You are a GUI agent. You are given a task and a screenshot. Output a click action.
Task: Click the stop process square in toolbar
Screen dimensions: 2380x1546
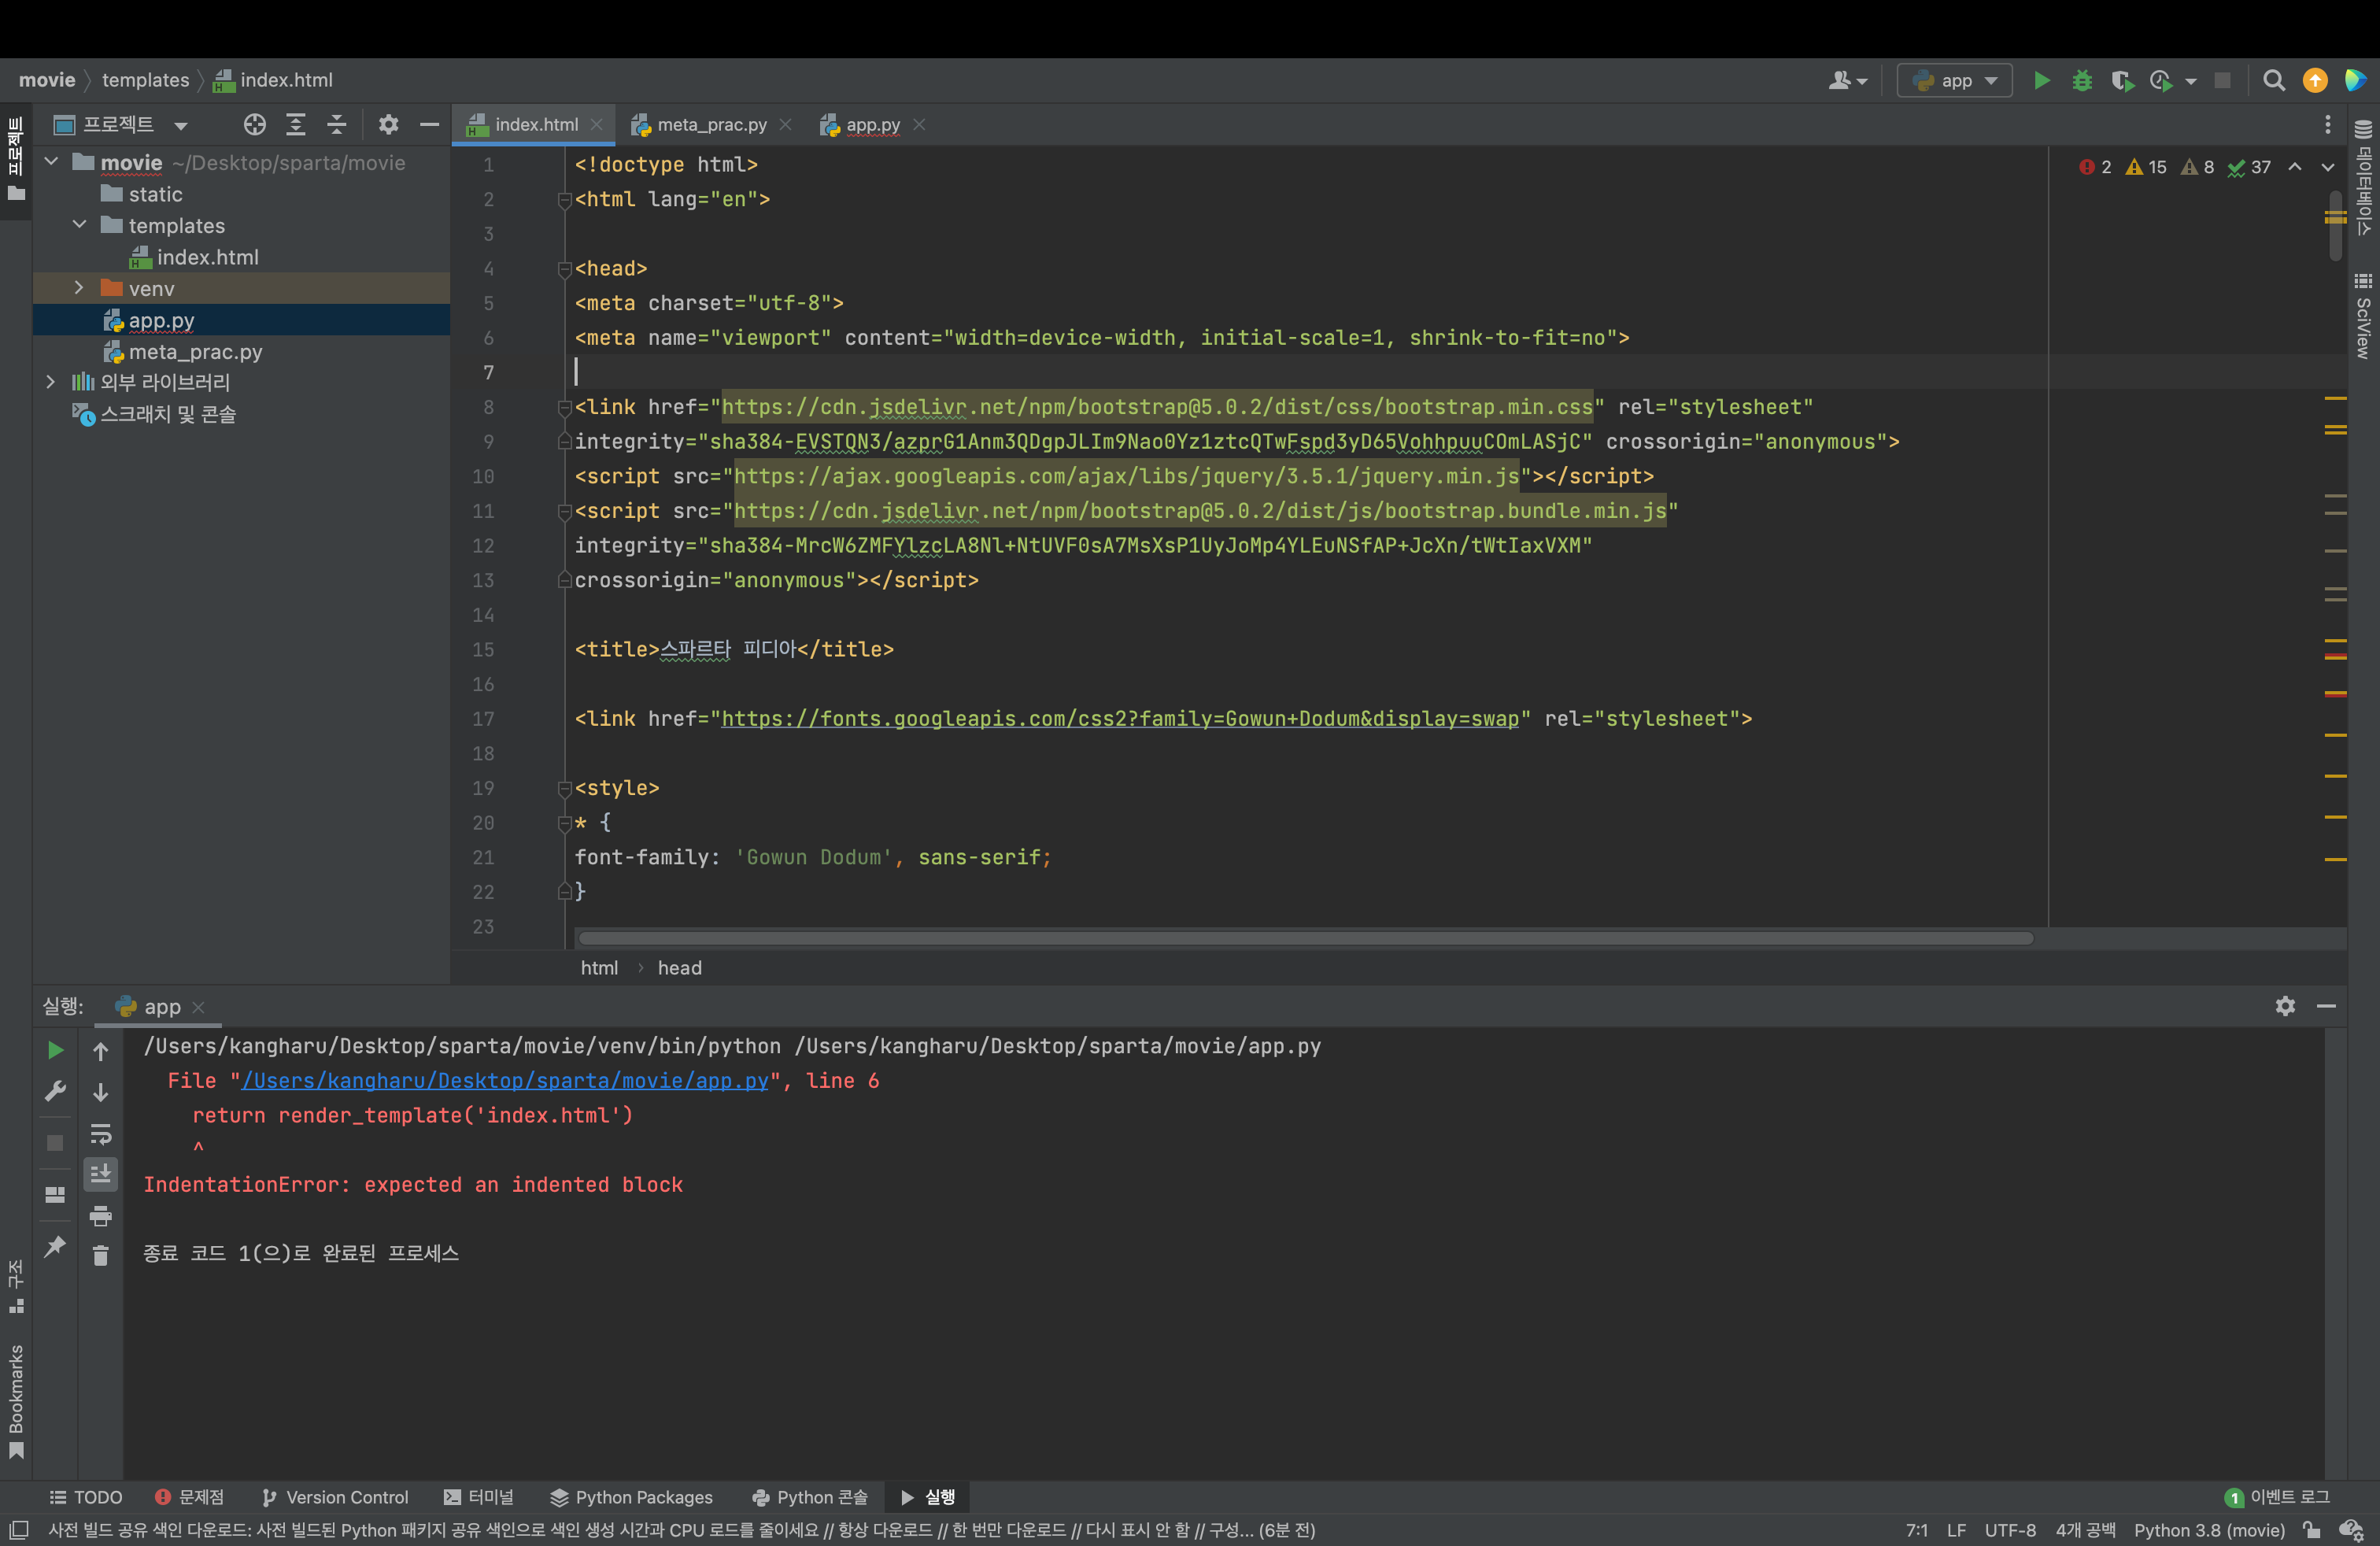click(2222, 80)
